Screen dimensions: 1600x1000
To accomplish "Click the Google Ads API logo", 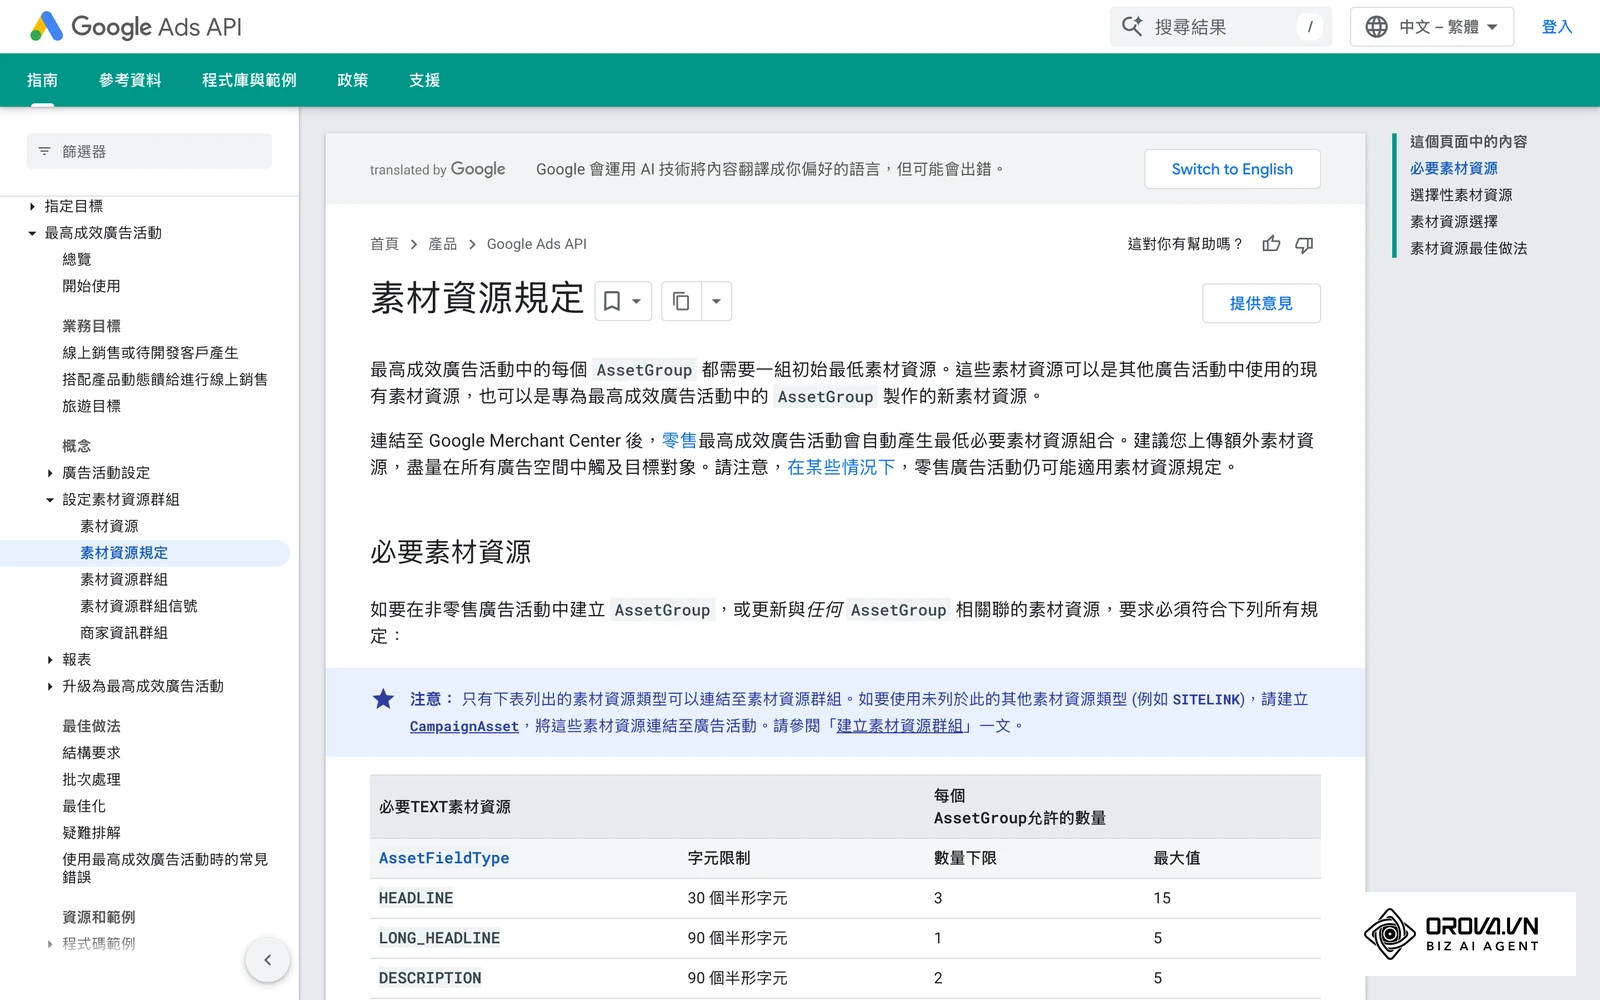I will [x=136, y=27].
